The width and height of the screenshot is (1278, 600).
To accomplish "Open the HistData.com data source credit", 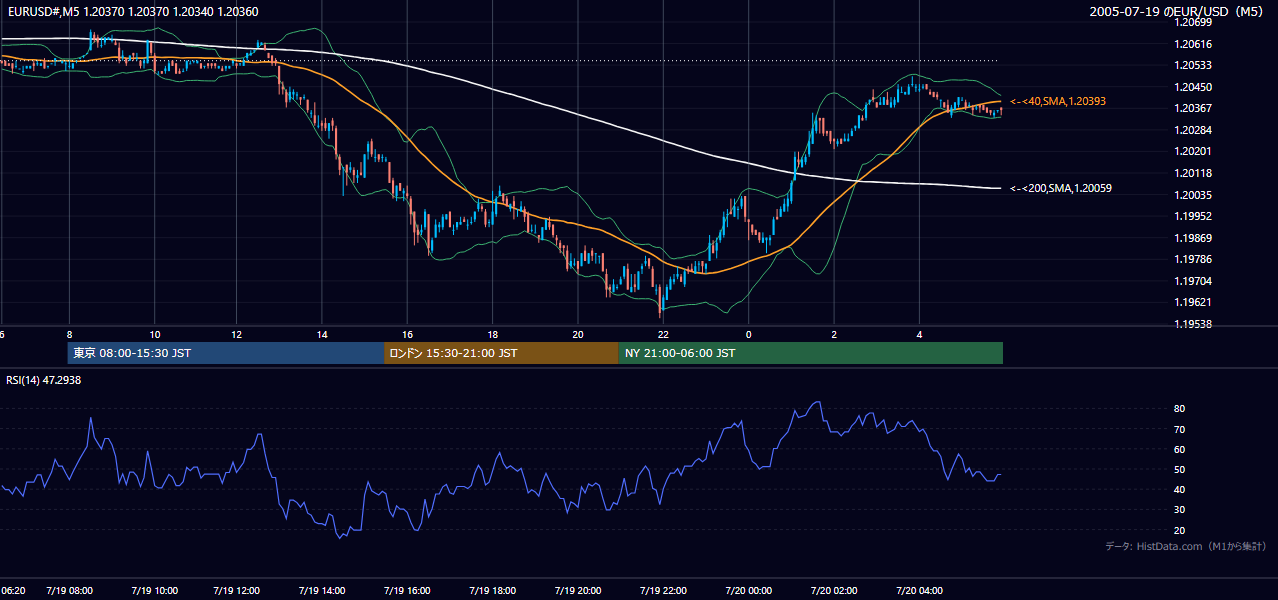I will (1186, 546).
